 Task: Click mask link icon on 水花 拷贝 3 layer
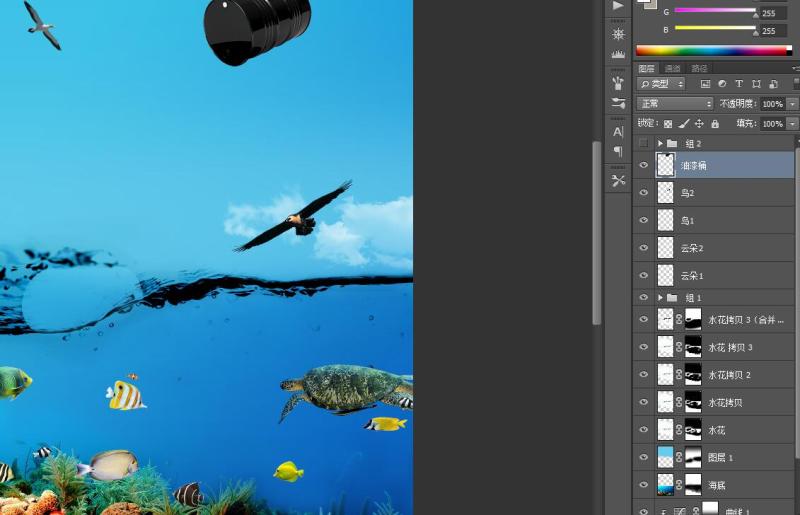click(679, 347)
